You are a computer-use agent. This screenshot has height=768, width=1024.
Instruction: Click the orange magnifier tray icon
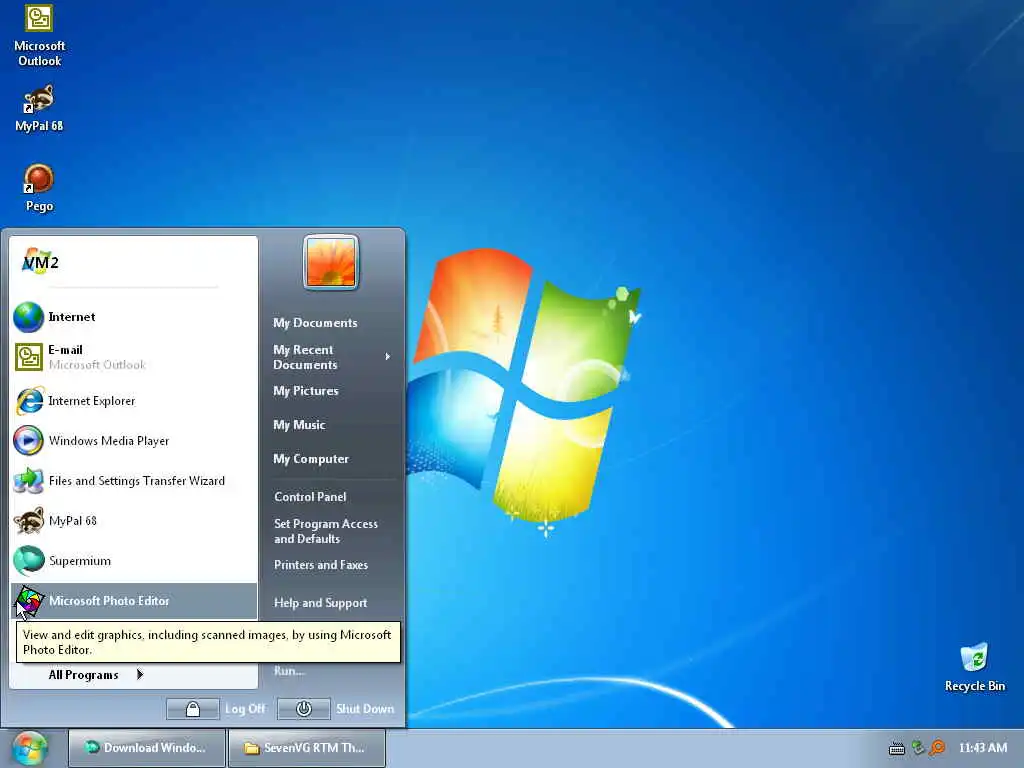coord(938,748)
